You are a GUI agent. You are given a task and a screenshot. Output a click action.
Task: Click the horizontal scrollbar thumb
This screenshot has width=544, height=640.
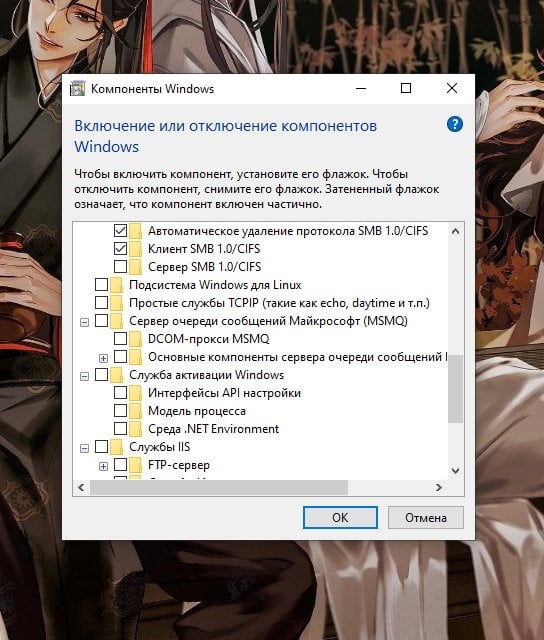(x=219, y=487)
